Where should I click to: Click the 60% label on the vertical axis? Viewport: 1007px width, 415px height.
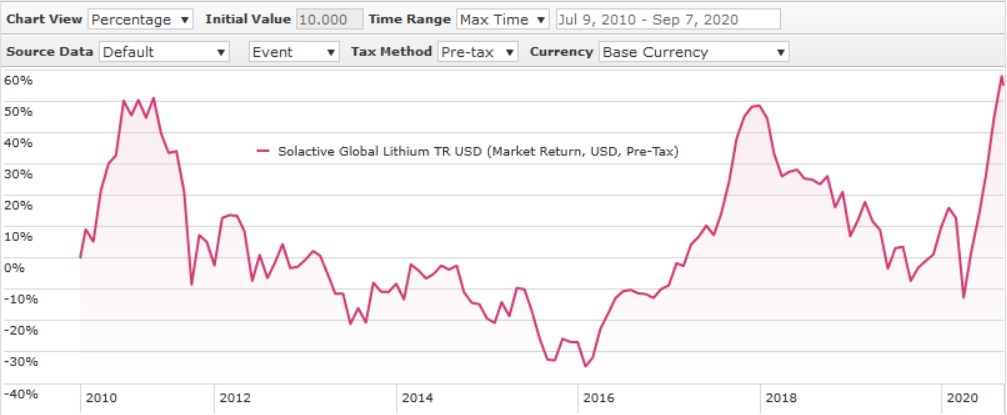[18, 80]
